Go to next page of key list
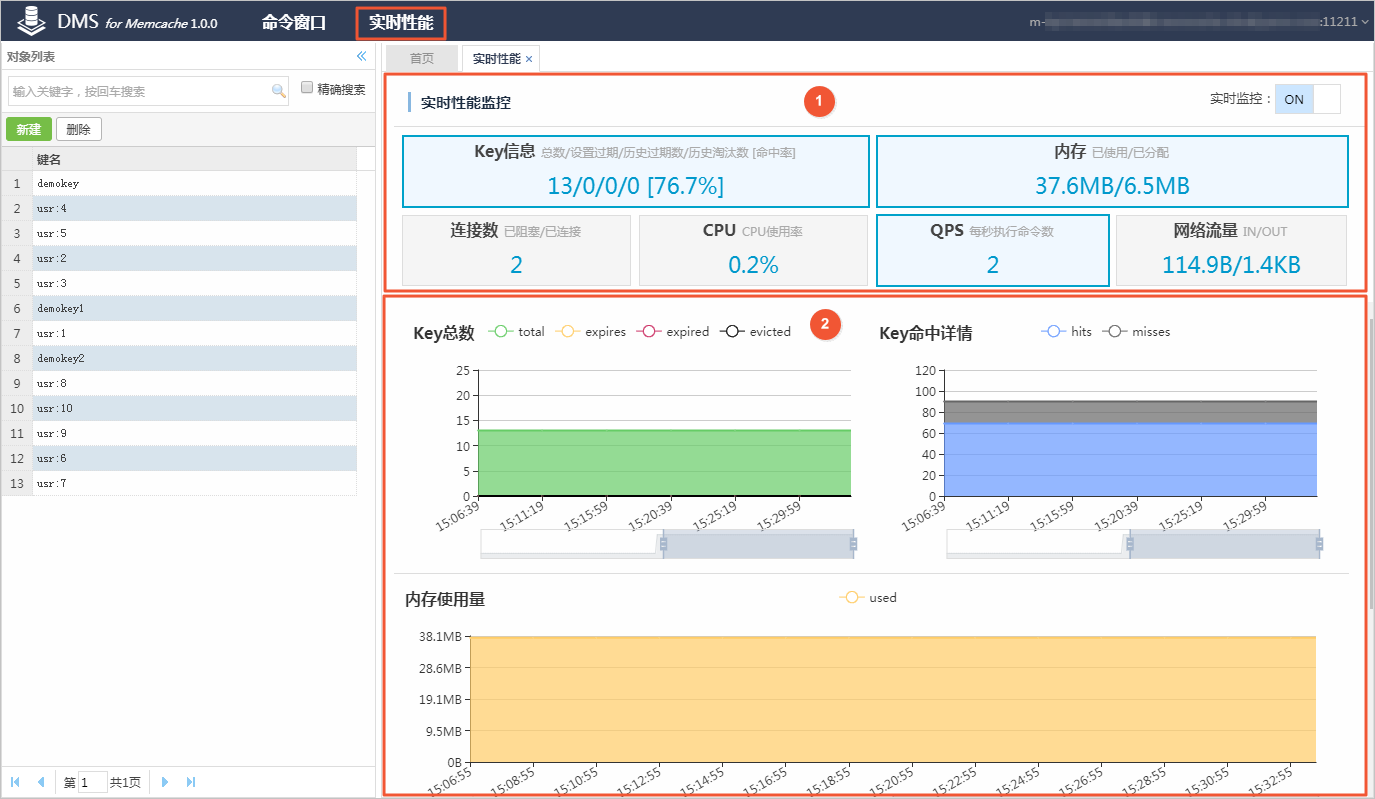1375x799 pixels. pos(165,782)
